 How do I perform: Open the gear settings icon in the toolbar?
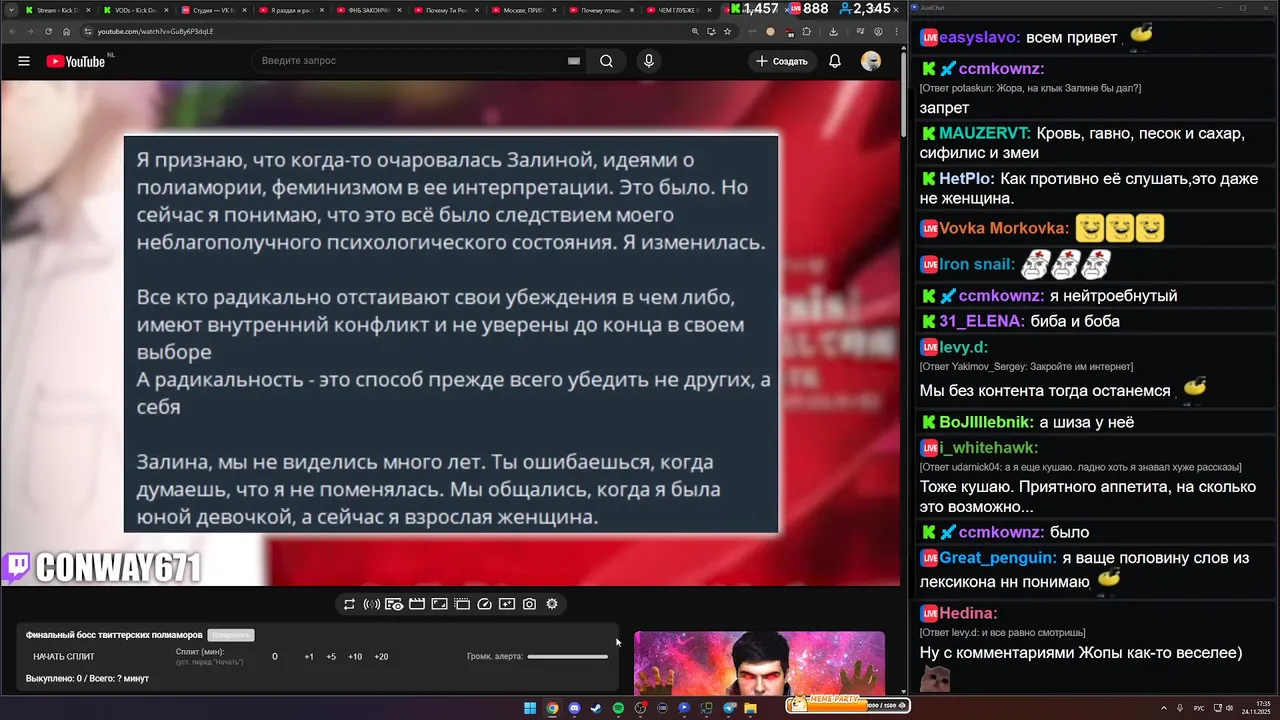552,604
